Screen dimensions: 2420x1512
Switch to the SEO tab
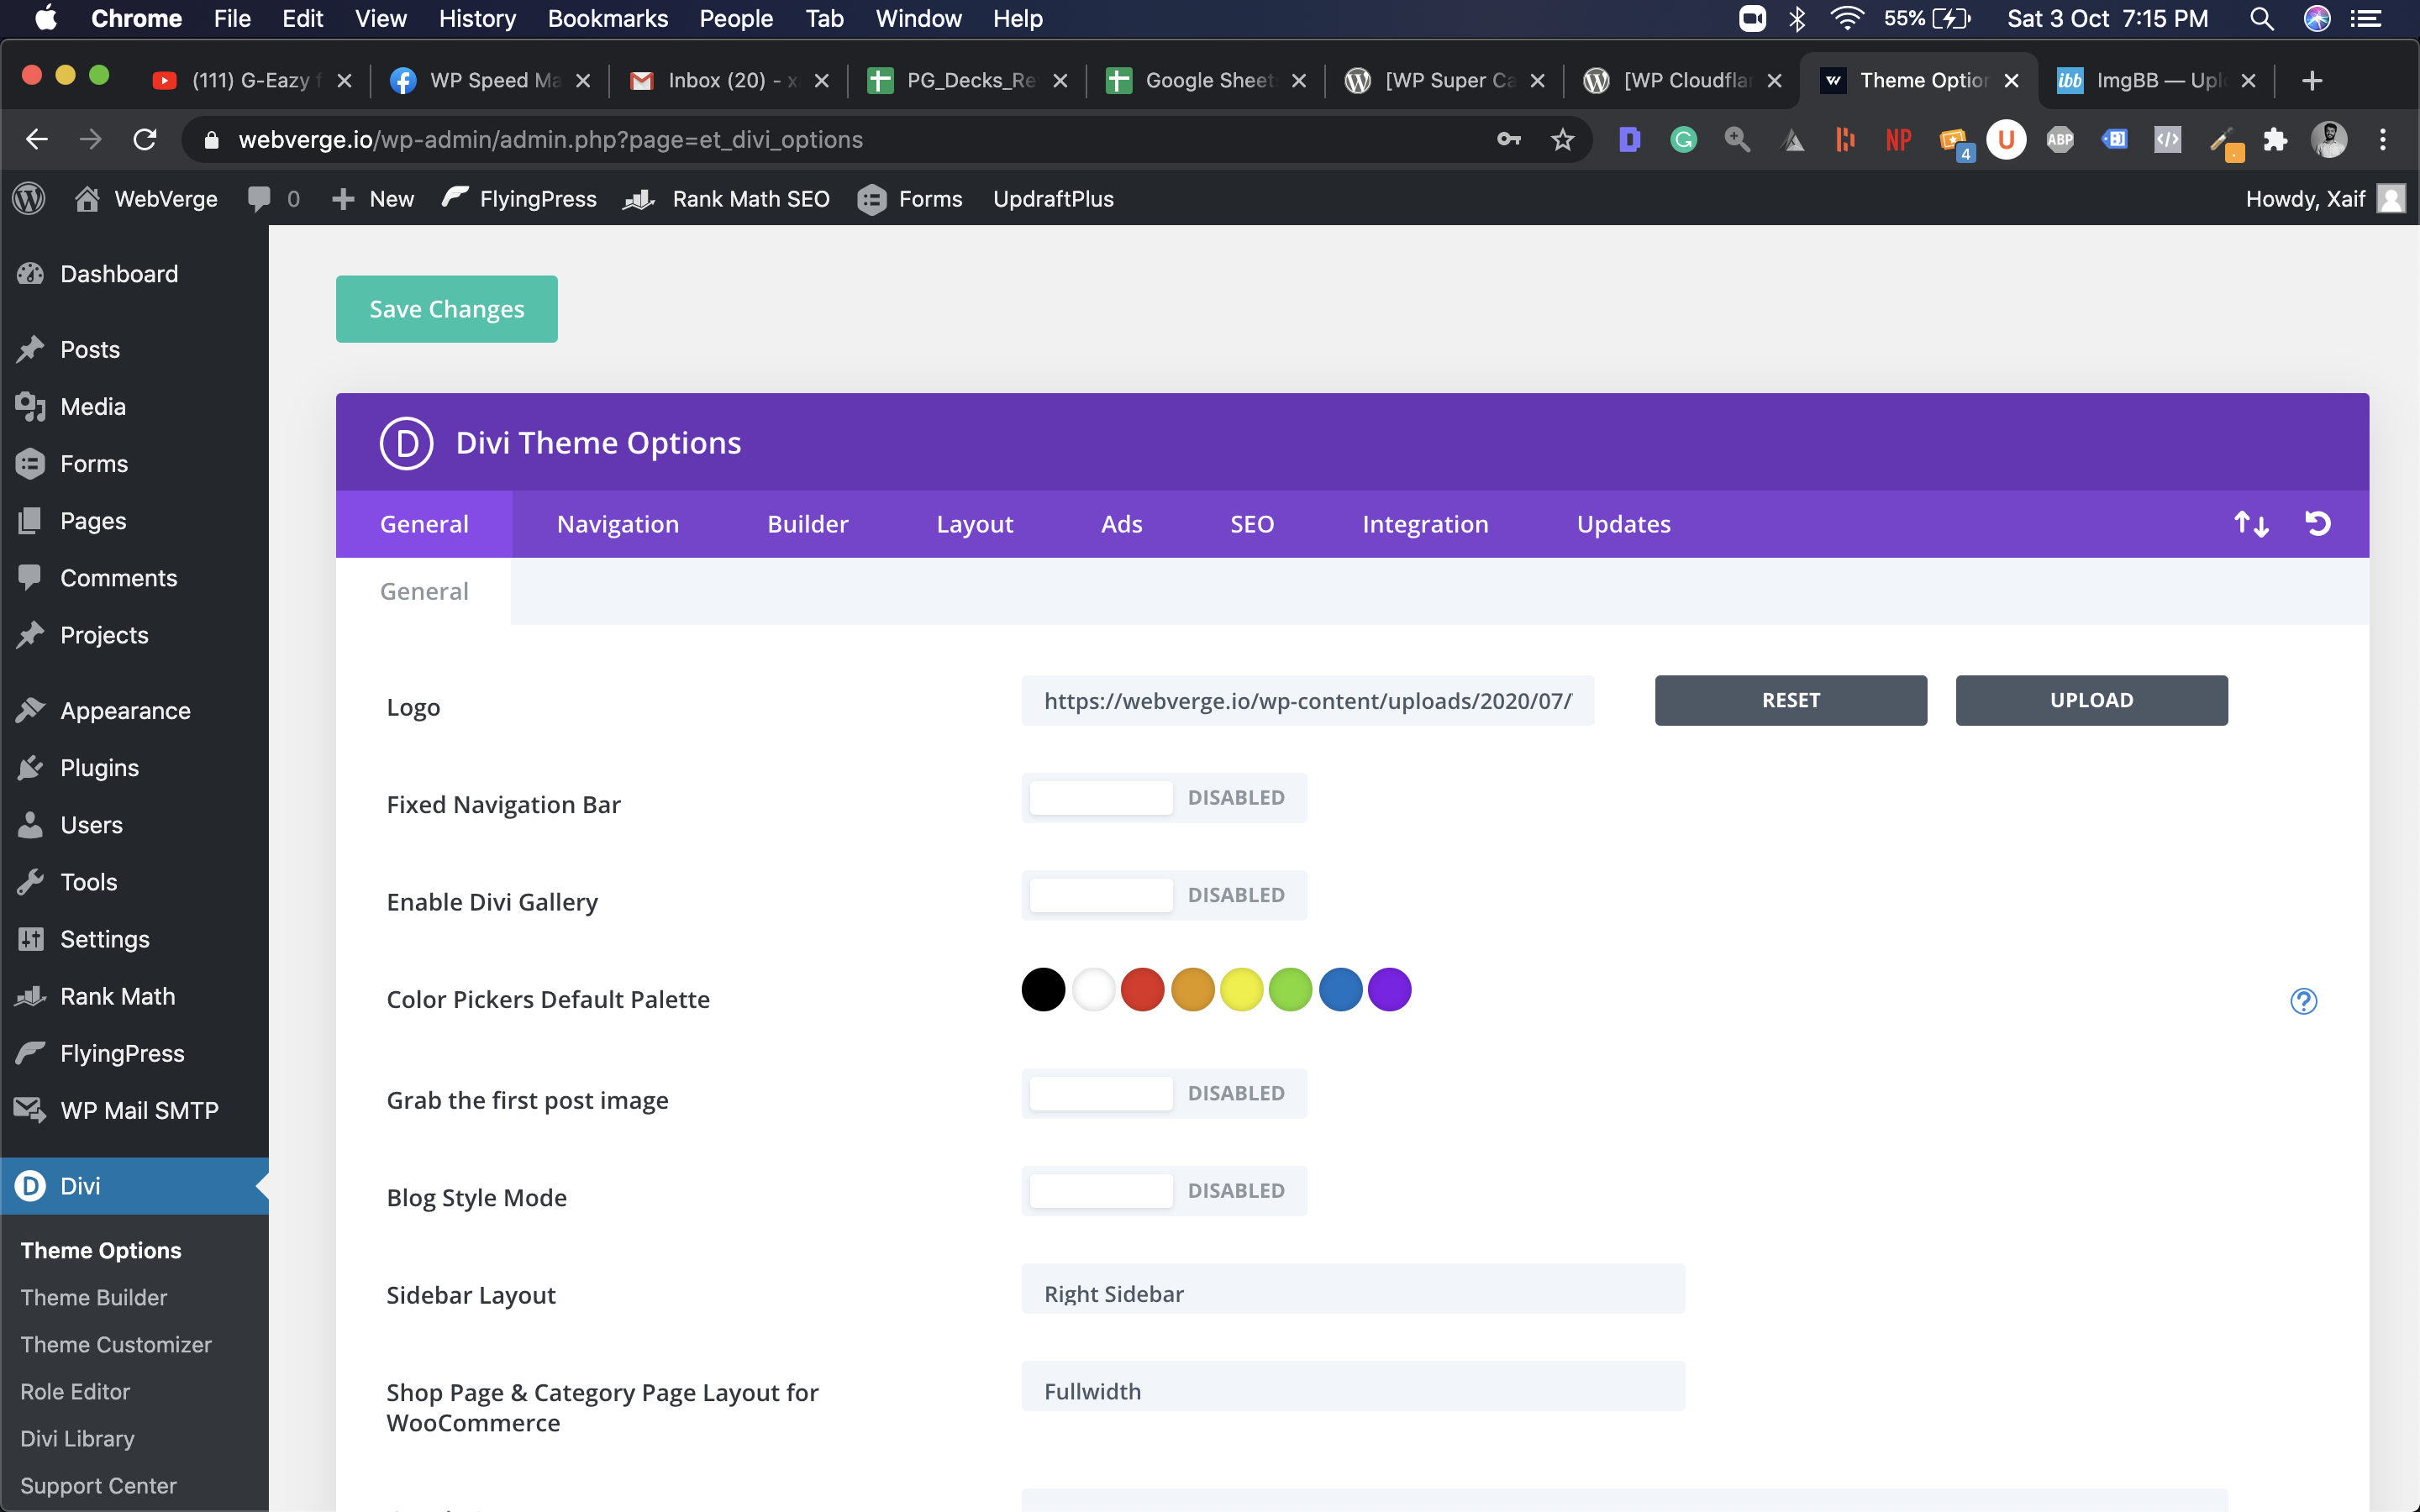[x=1252, y=524]
